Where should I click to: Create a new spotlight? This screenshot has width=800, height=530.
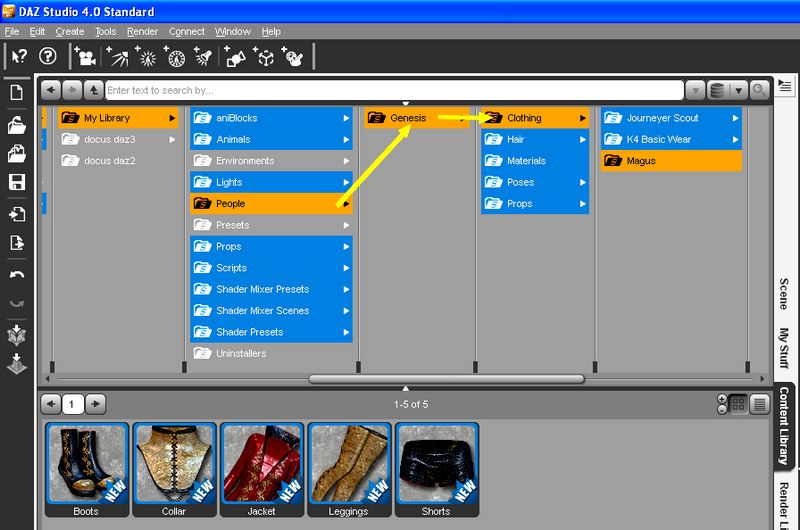(x=203, y=57)
